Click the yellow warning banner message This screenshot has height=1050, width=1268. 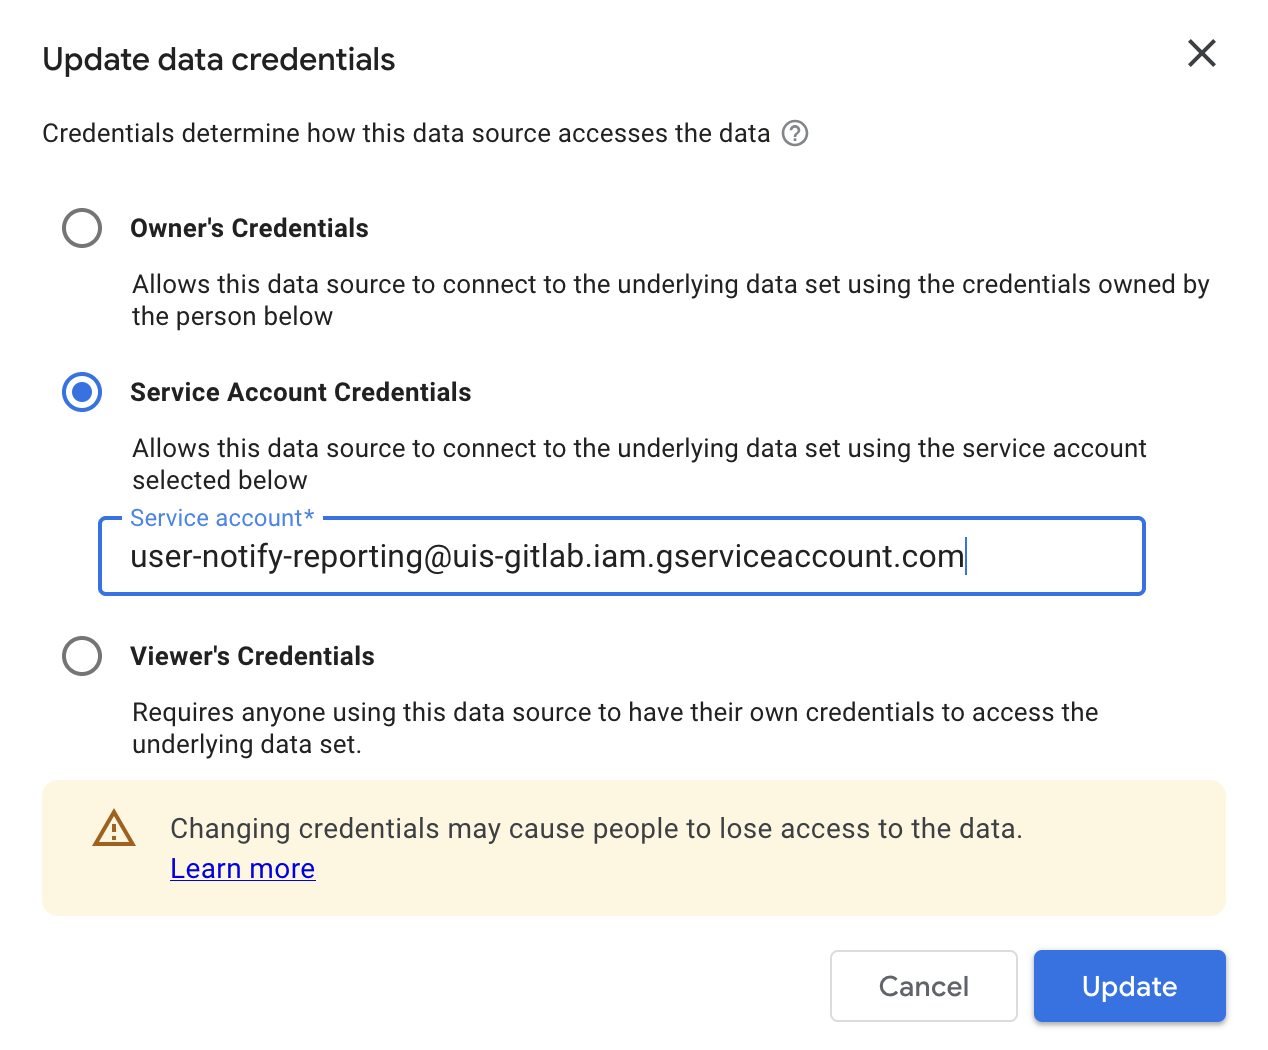(596, 828)
